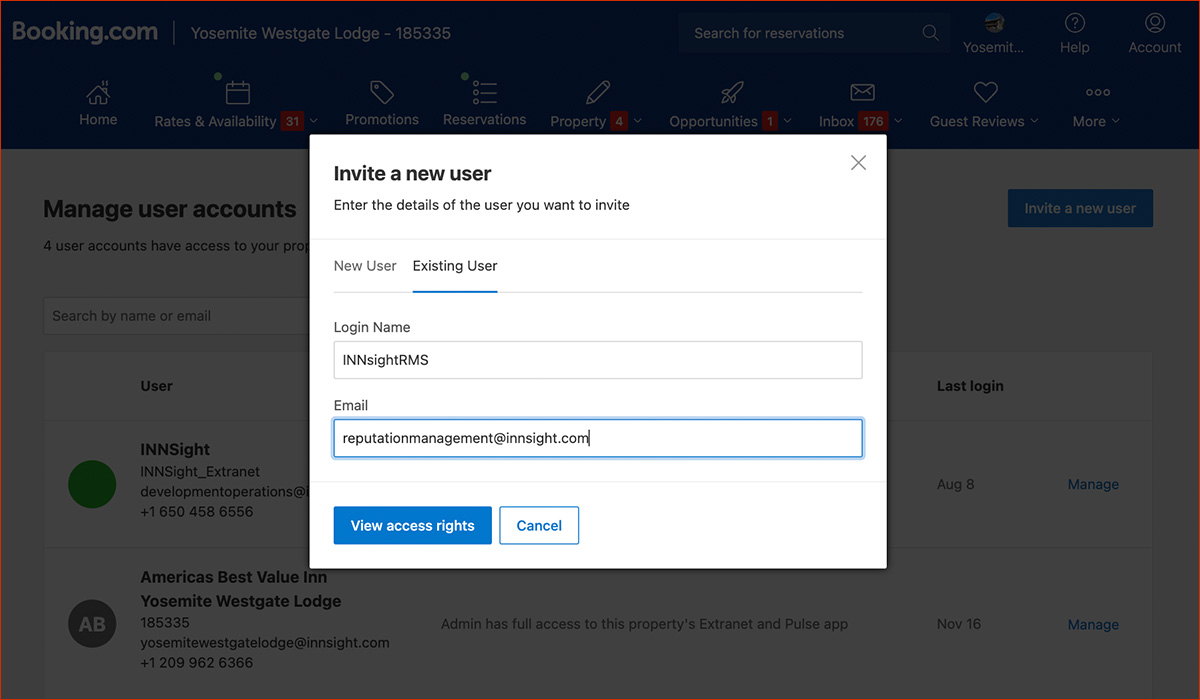This screenshot has height=700, width=1200.
Task: Click the Last login column header
Action: (970, 386)
